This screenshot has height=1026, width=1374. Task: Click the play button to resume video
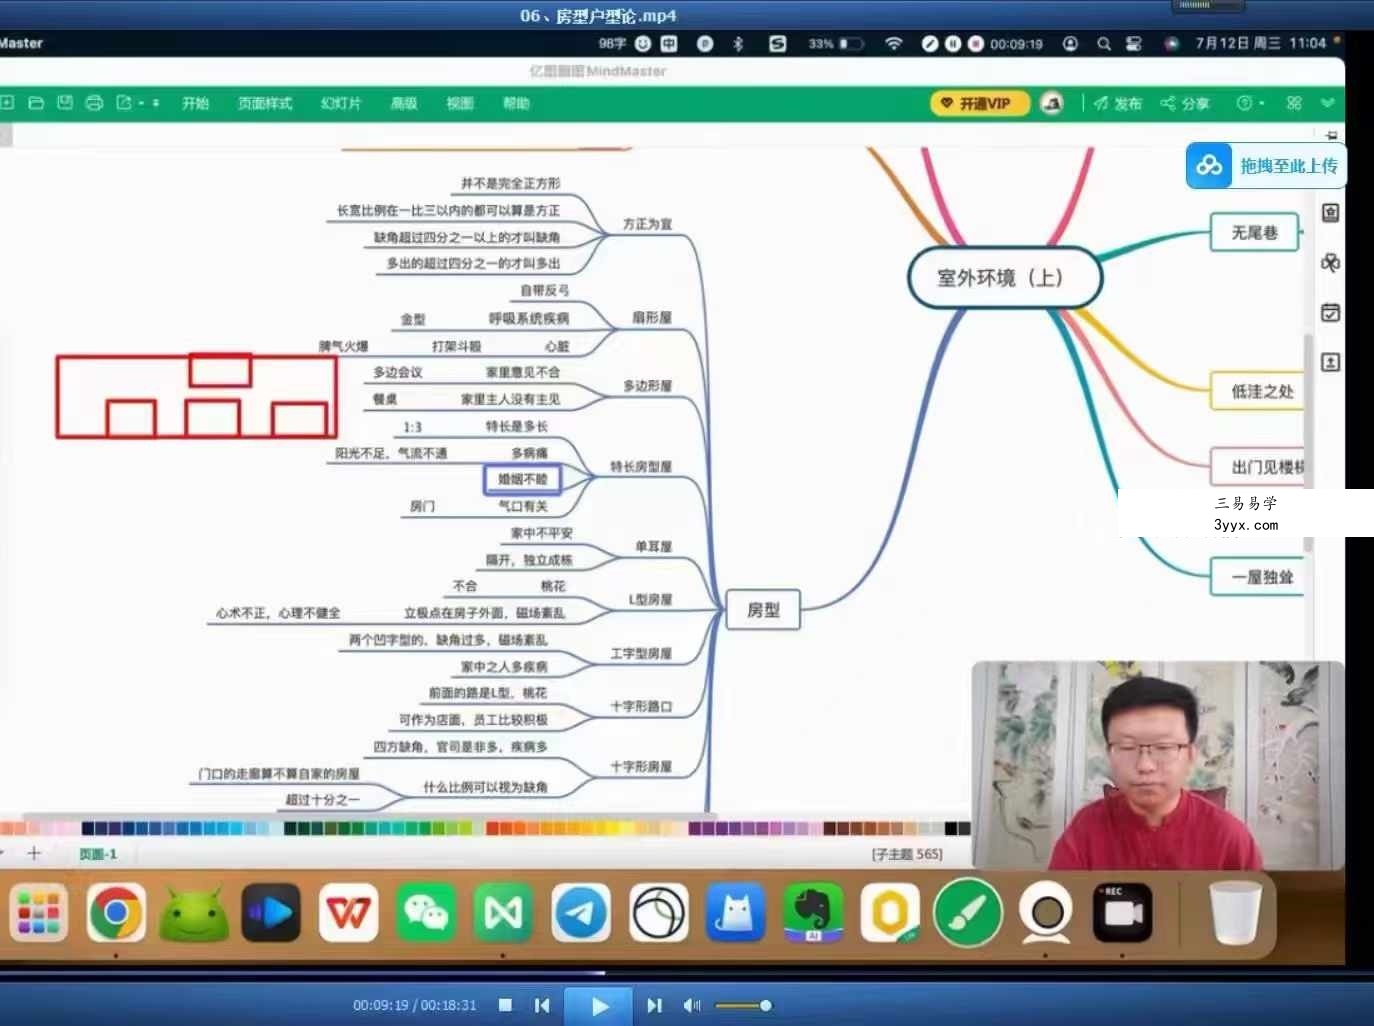click(599, 1006)
